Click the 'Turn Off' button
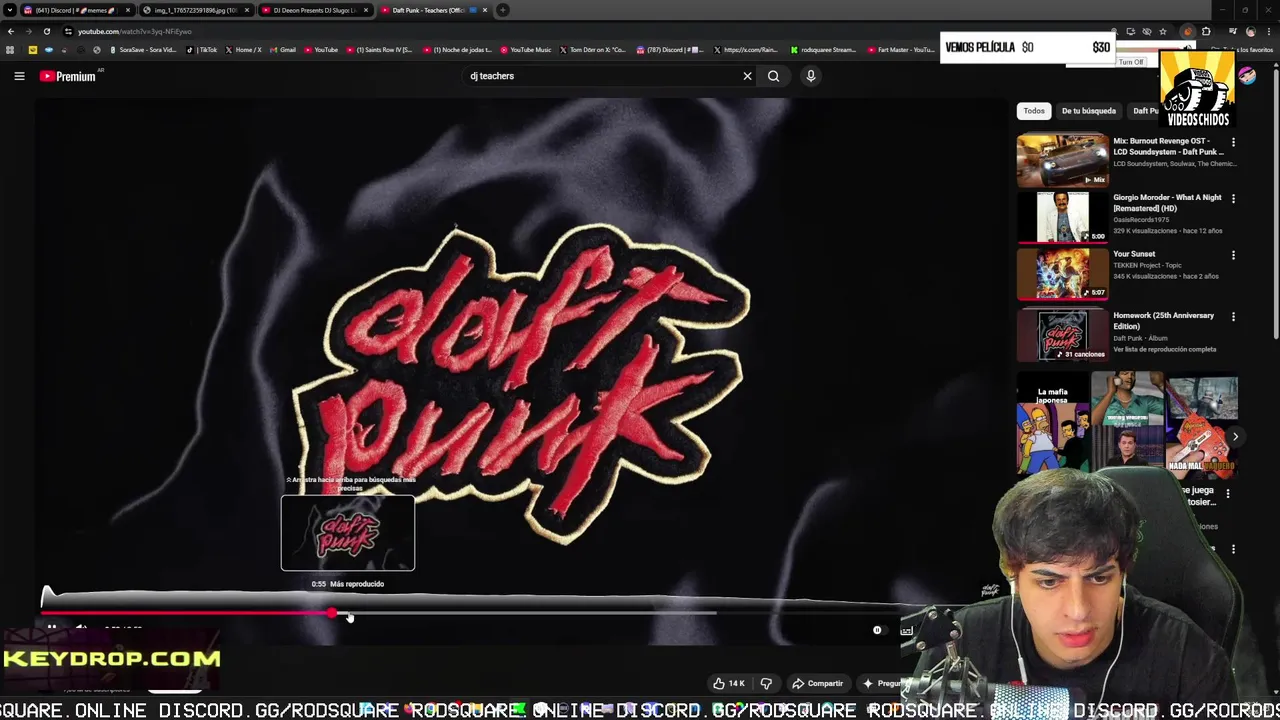 (1131, 62)
